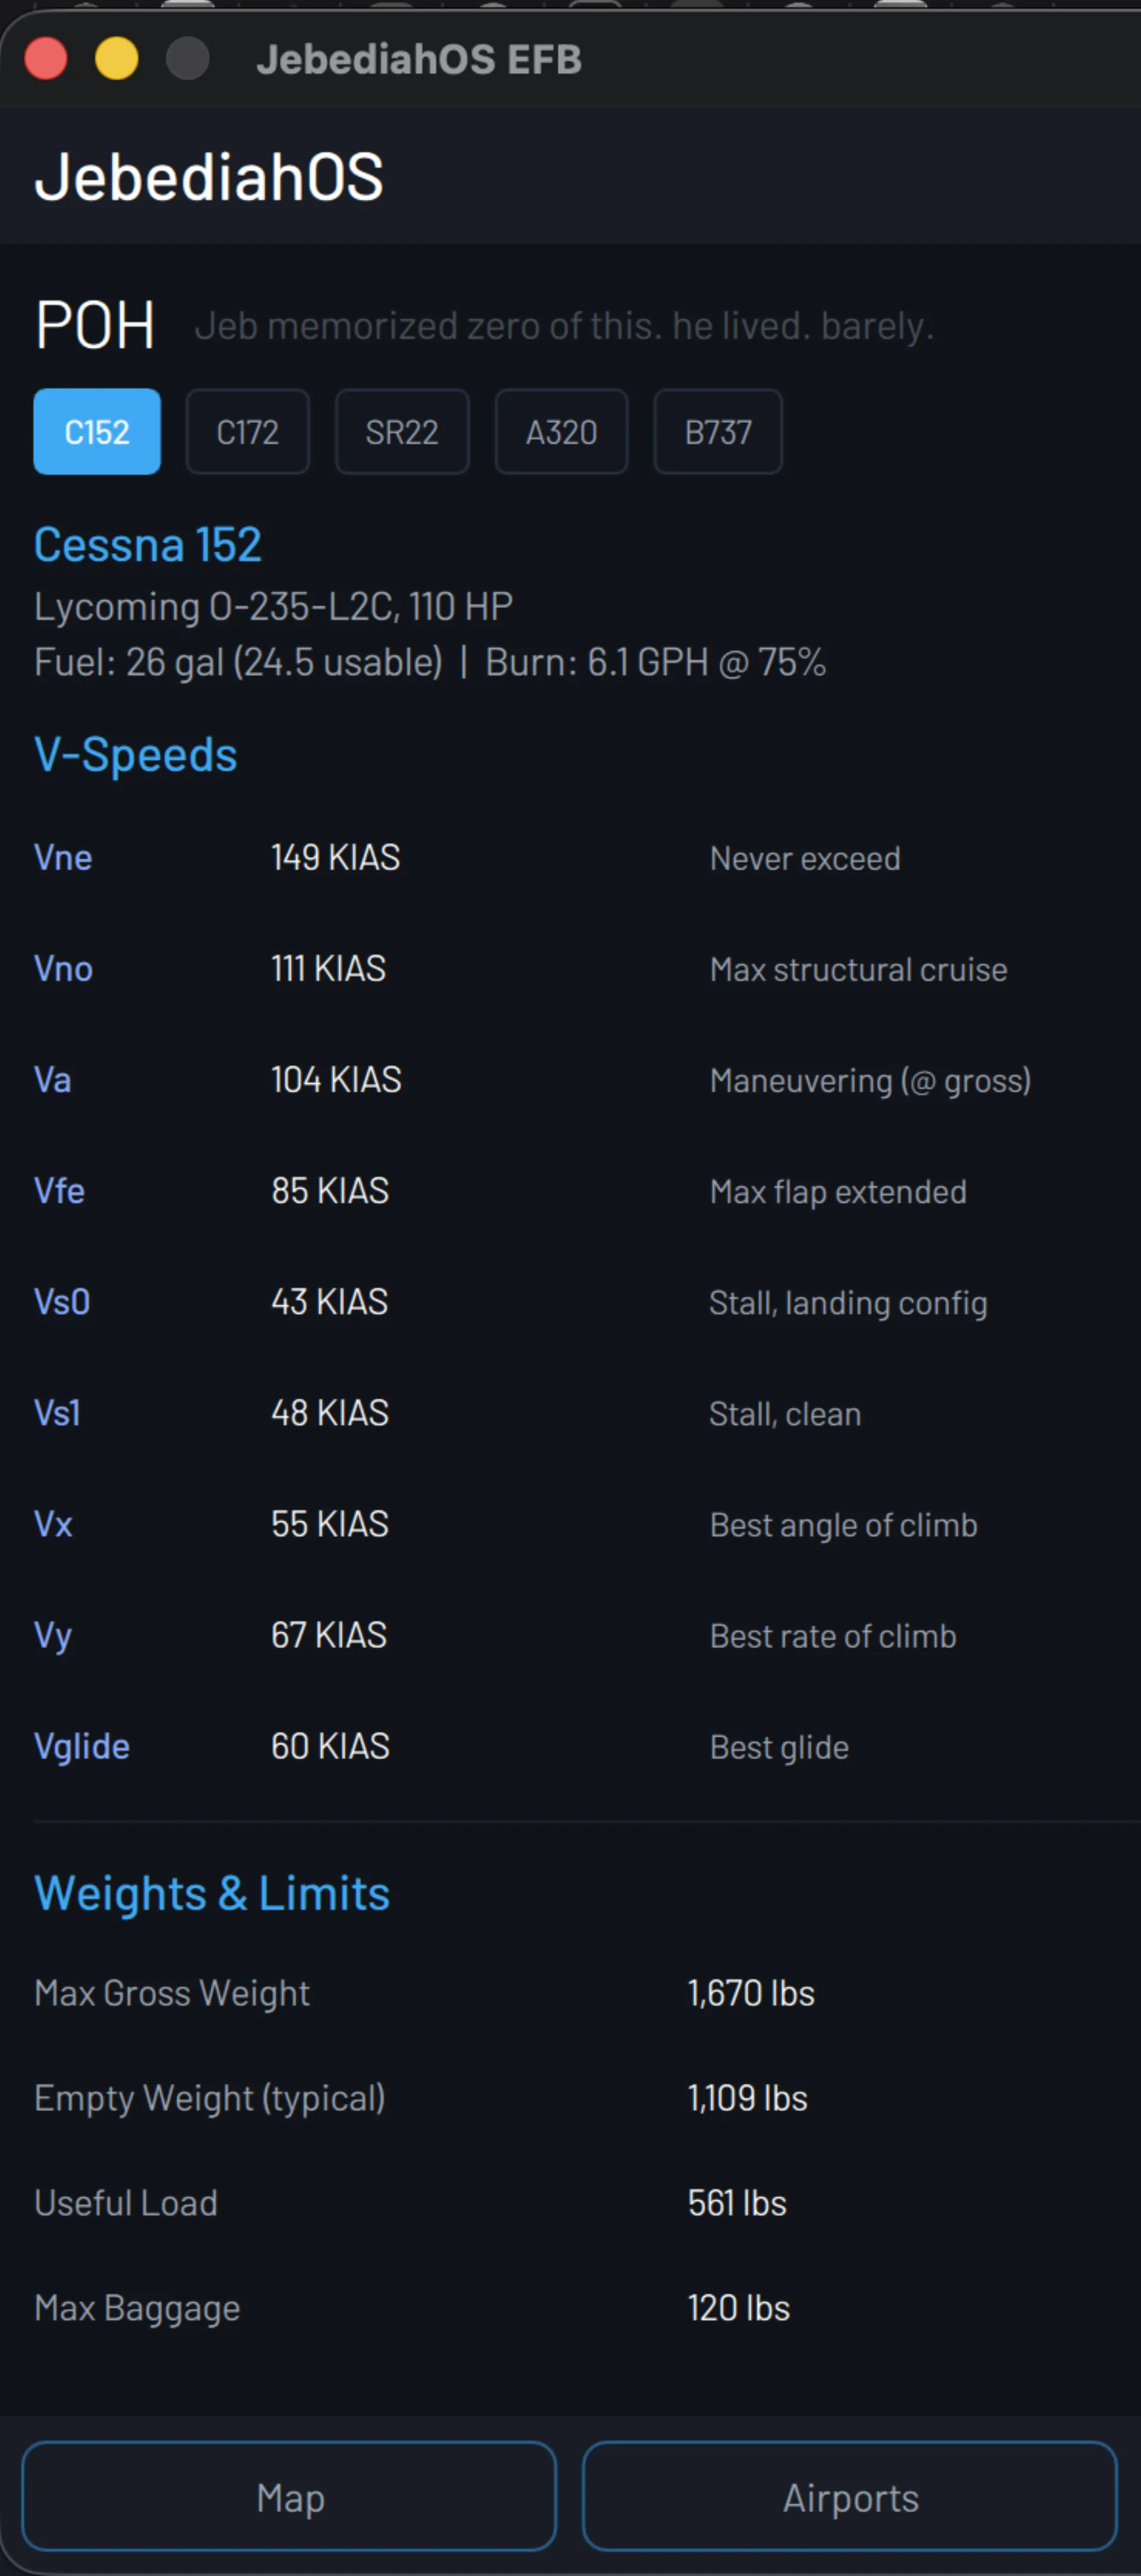Minimize the JebediahOS EFB window

(x=117, y=59)
